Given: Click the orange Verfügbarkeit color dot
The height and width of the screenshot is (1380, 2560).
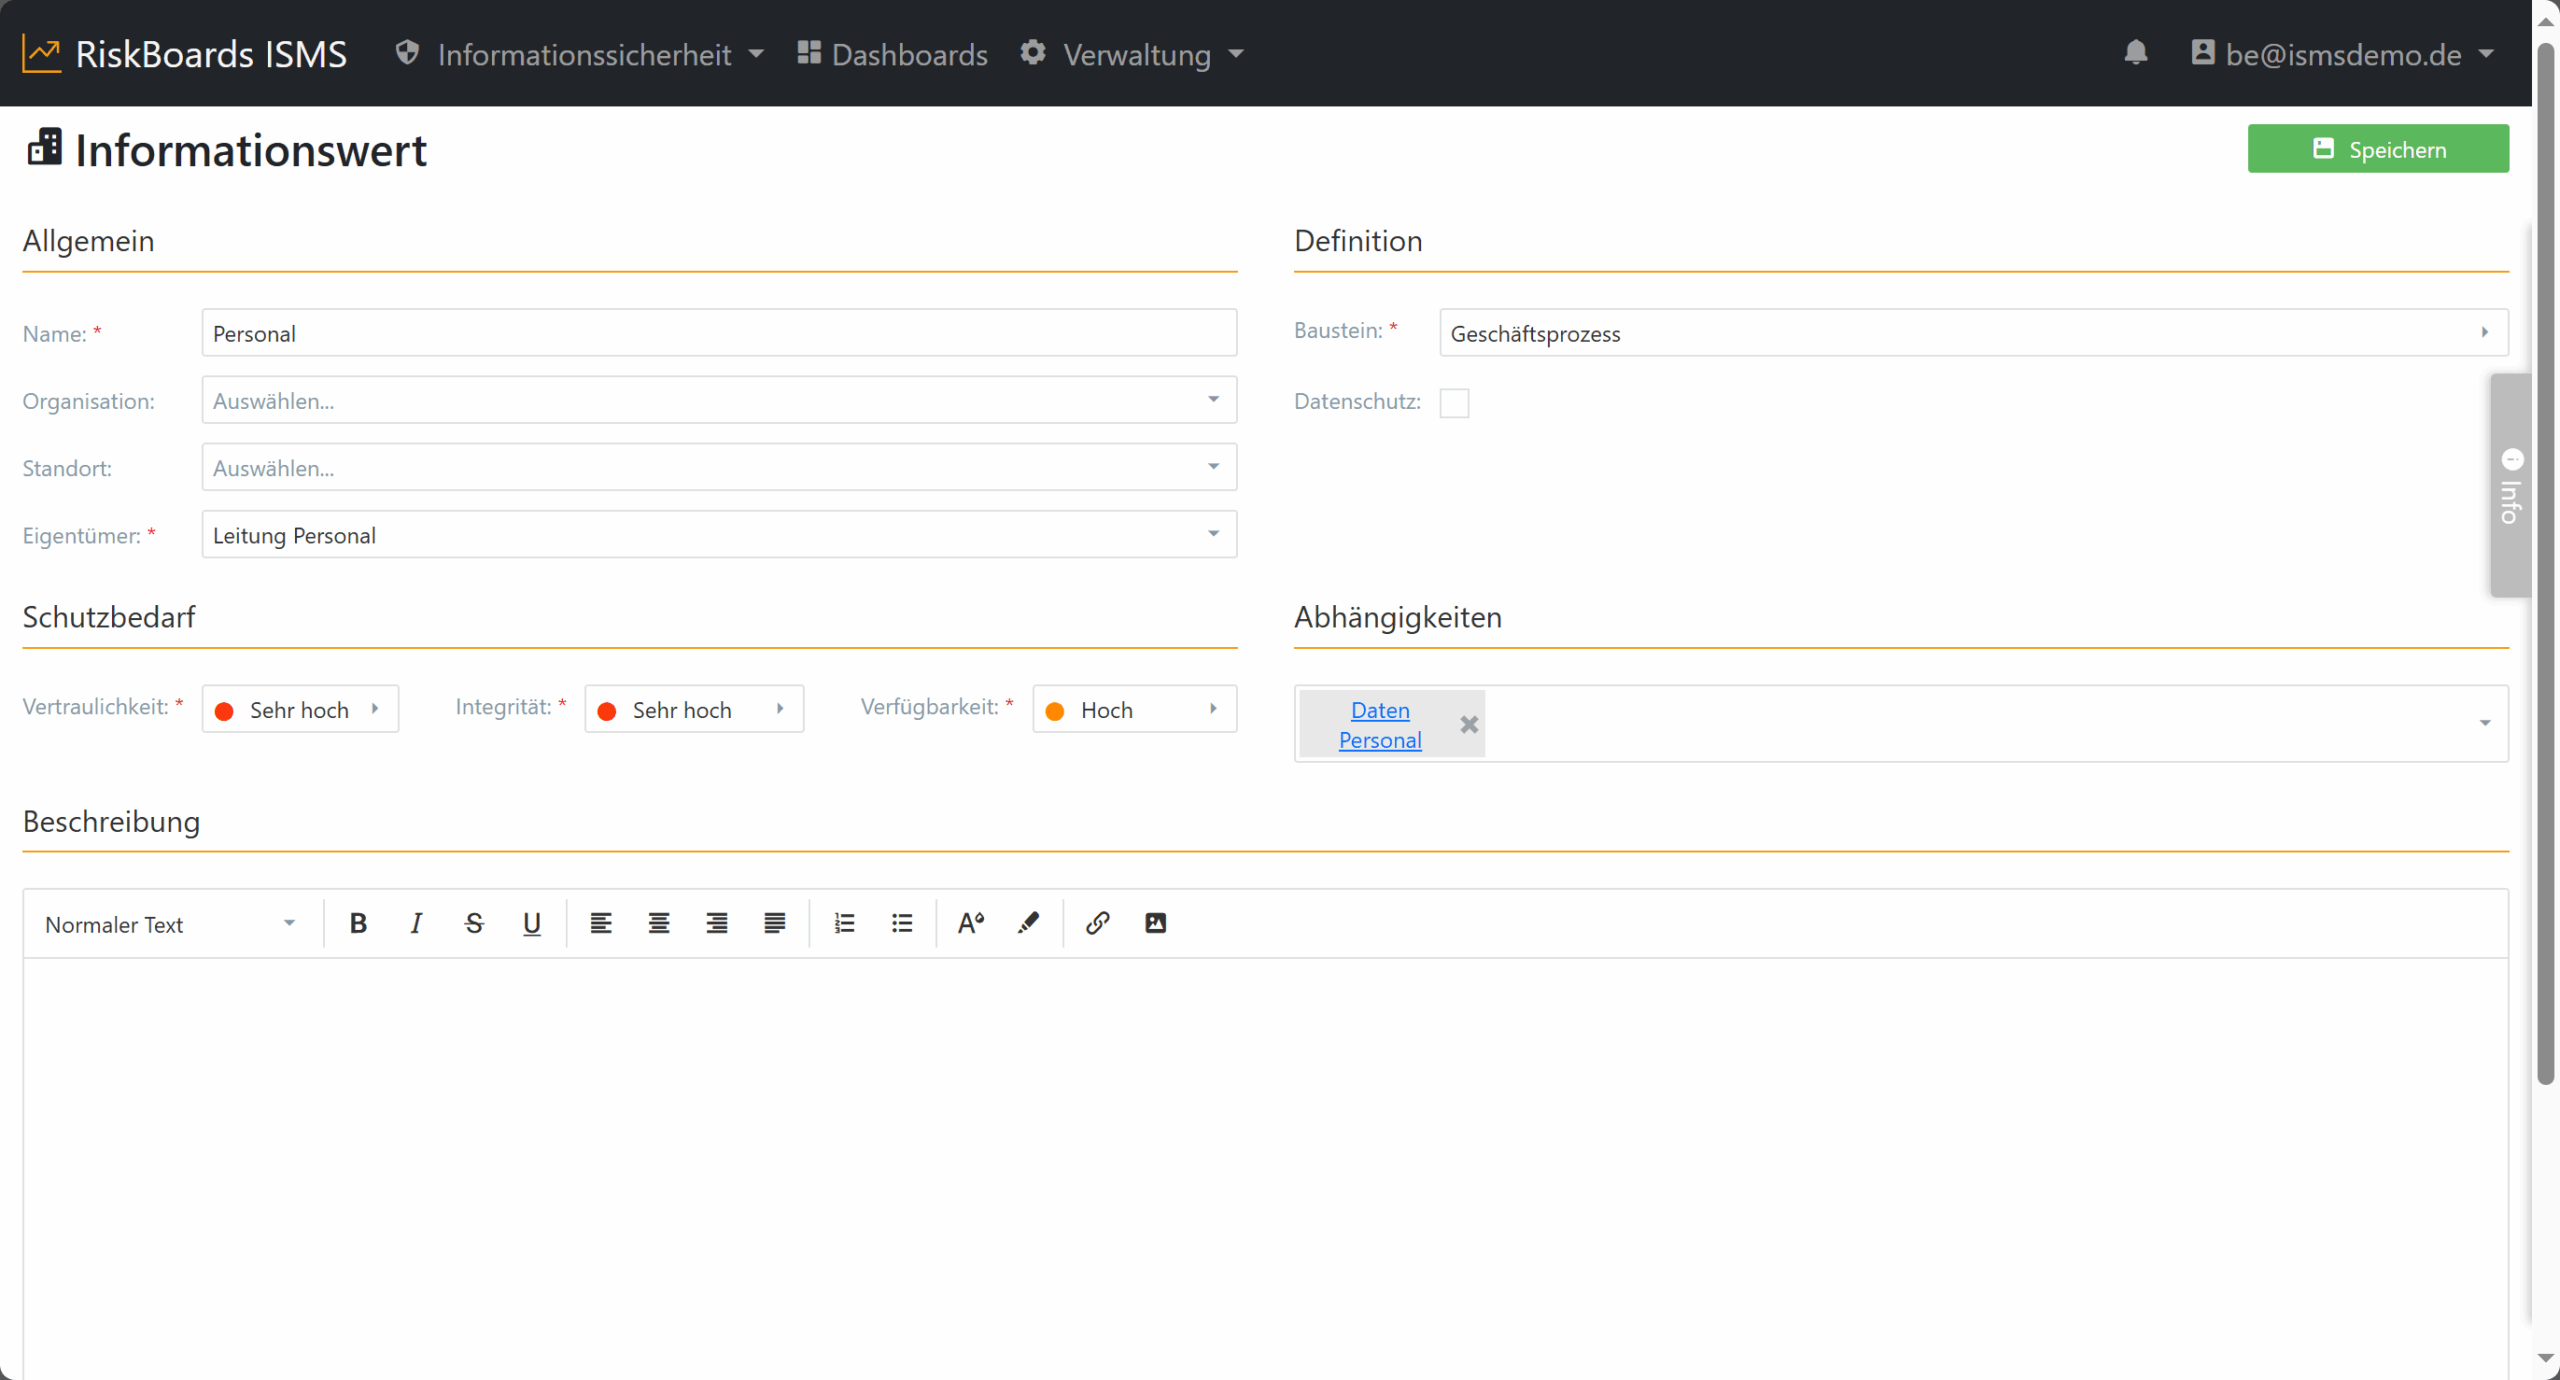Looking at the screenshot, I should tap(1054, 711).
